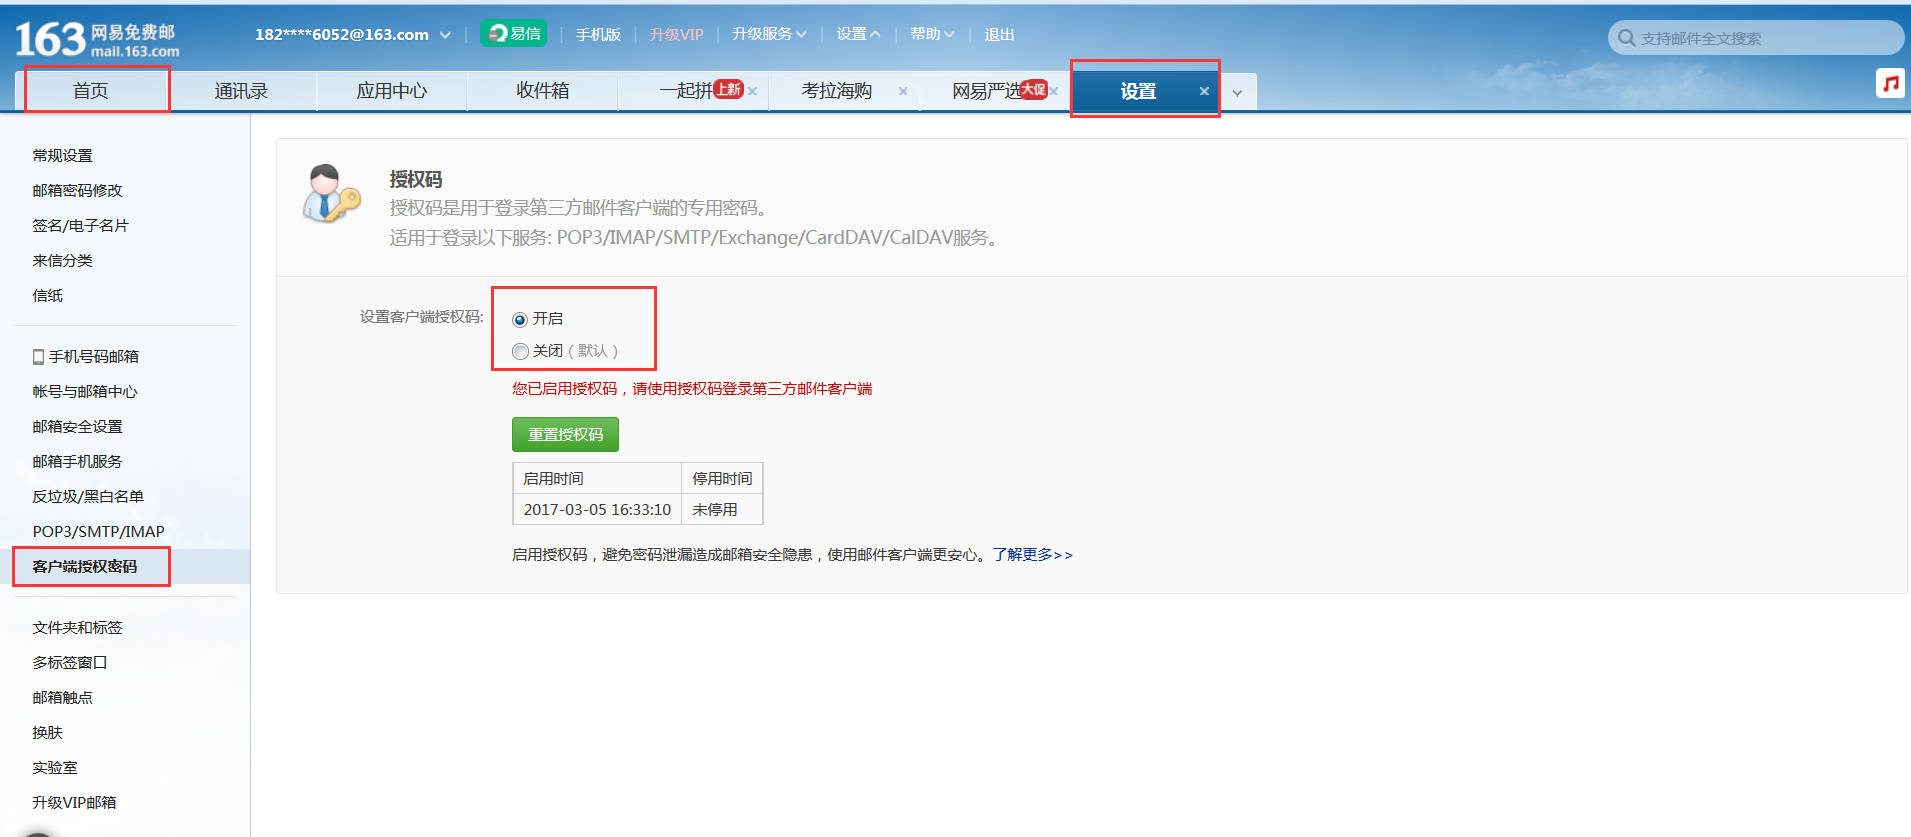Open the 帮助 dropdown menu
Viewport: 1911px width, 837px height.
click(x=931, y=34)
